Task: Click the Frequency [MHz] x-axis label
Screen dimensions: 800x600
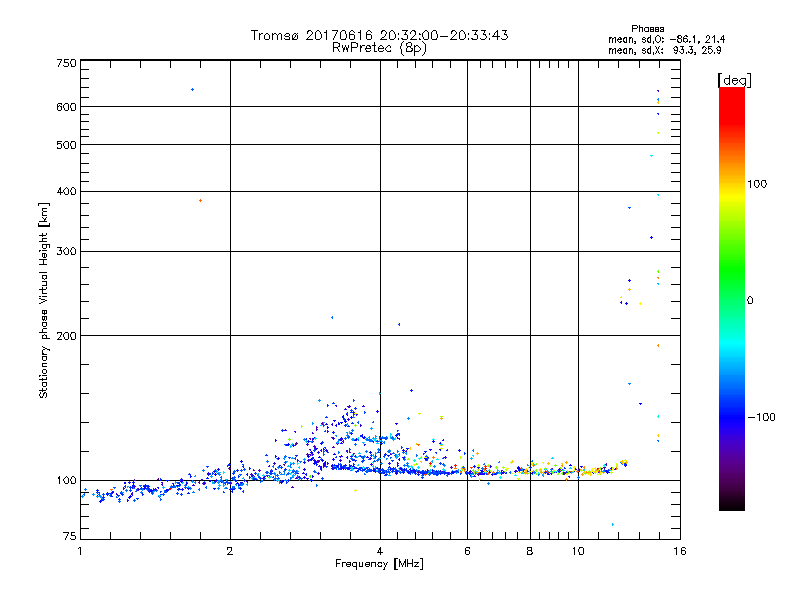Action: coord(379,565)
